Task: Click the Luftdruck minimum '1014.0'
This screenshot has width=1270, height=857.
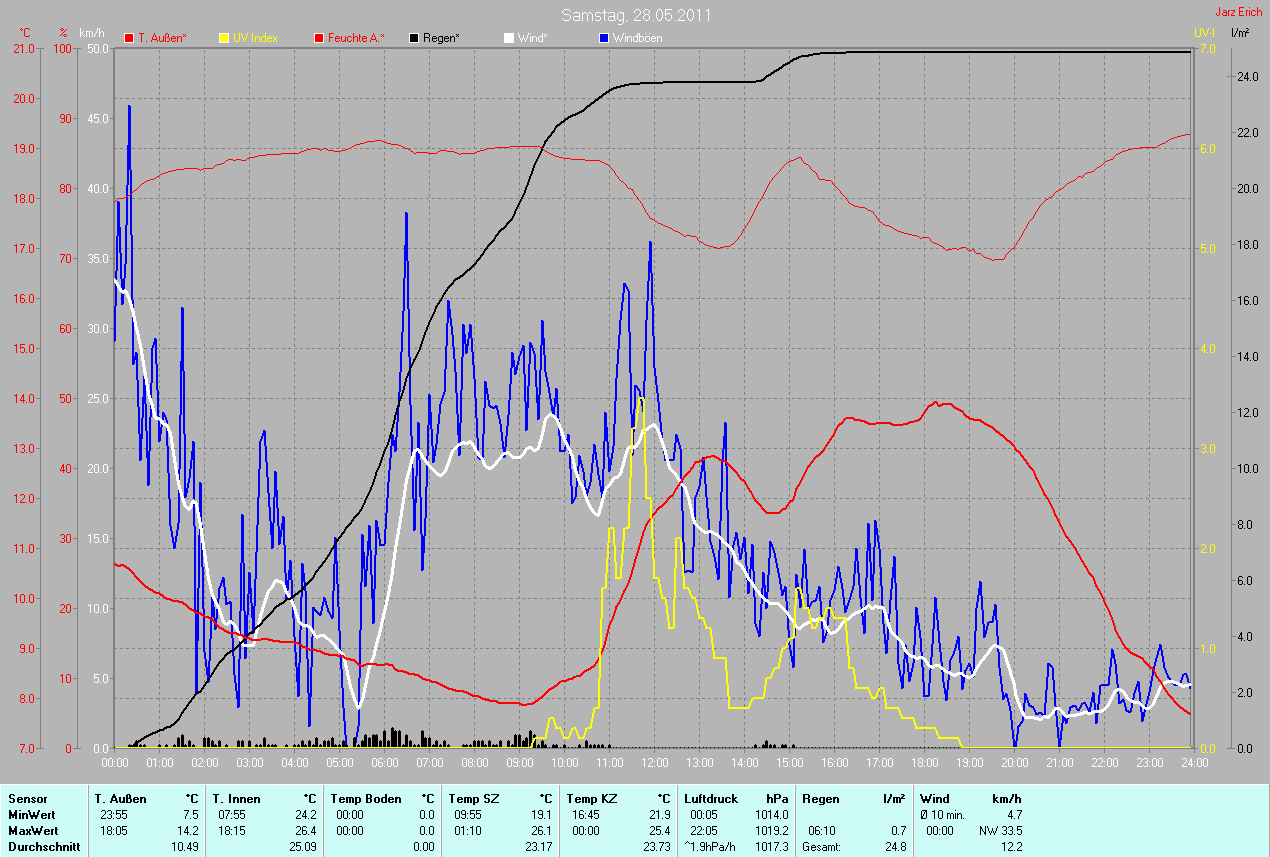Action: [771, 815]
